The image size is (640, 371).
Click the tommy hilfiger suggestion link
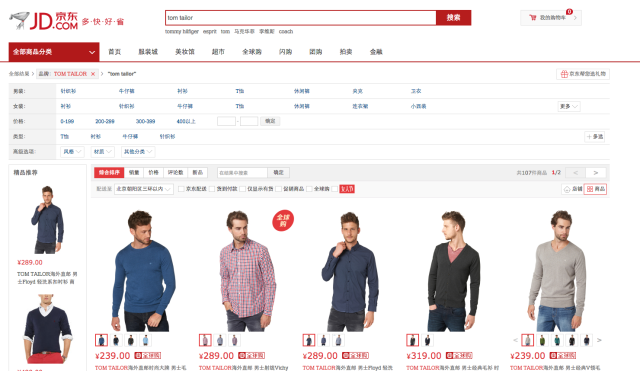pos(182,31)
